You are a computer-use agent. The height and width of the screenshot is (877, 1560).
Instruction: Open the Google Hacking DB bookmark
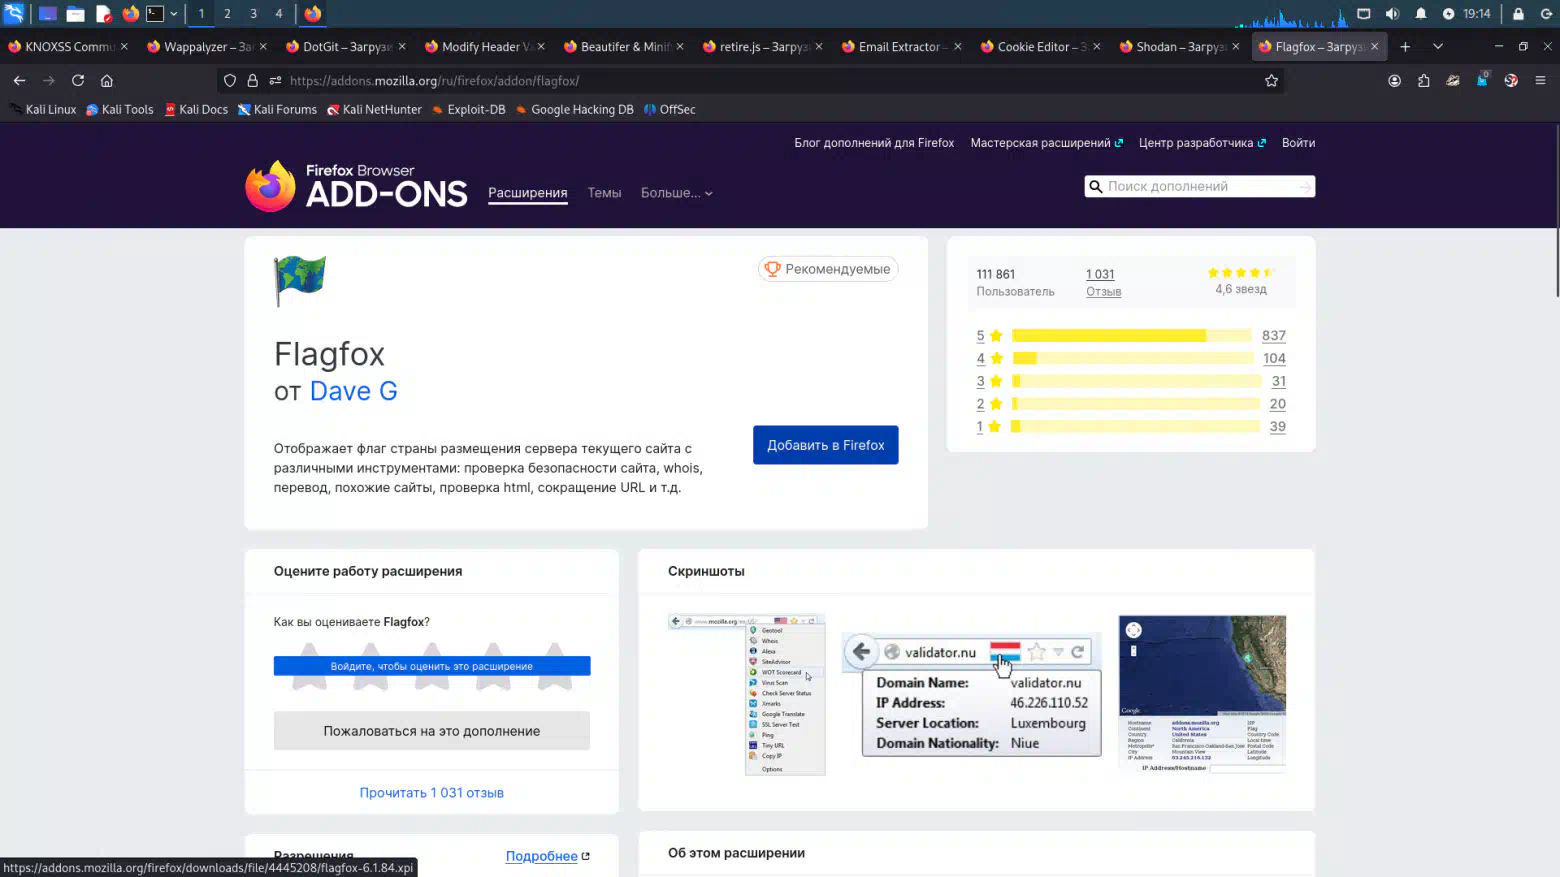(x=575, y=110)
